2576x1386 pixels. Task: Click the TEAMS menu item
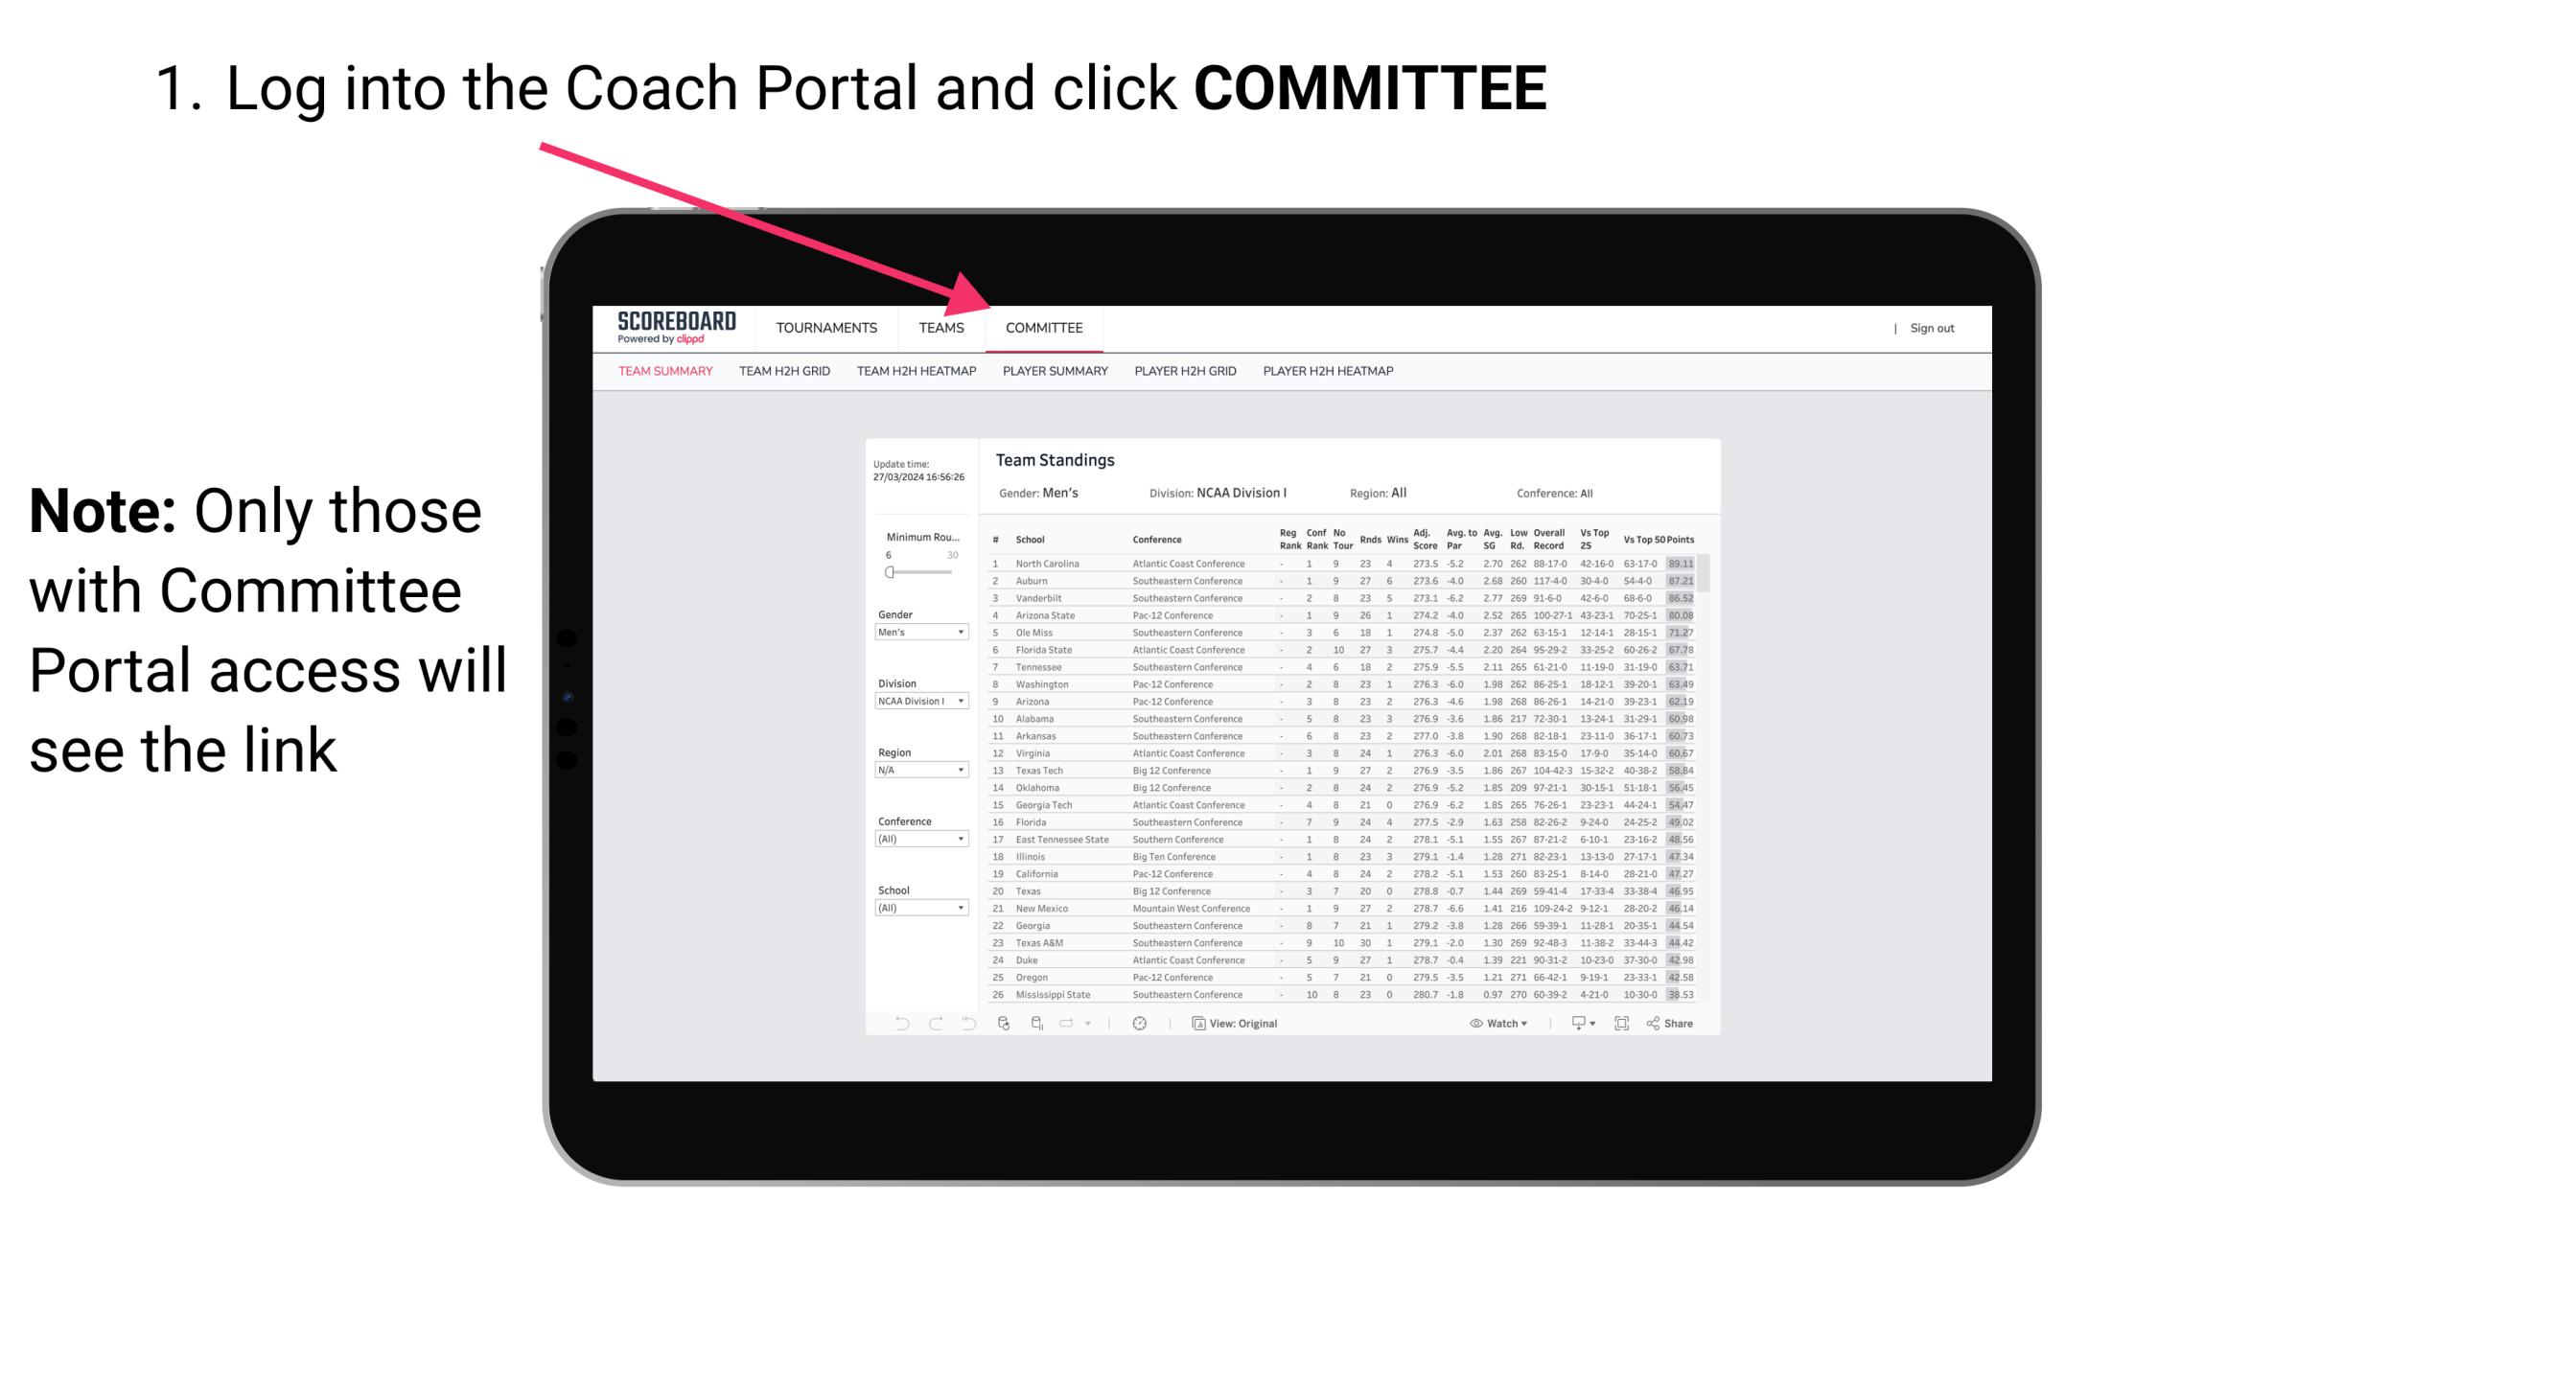pos(944,330)
